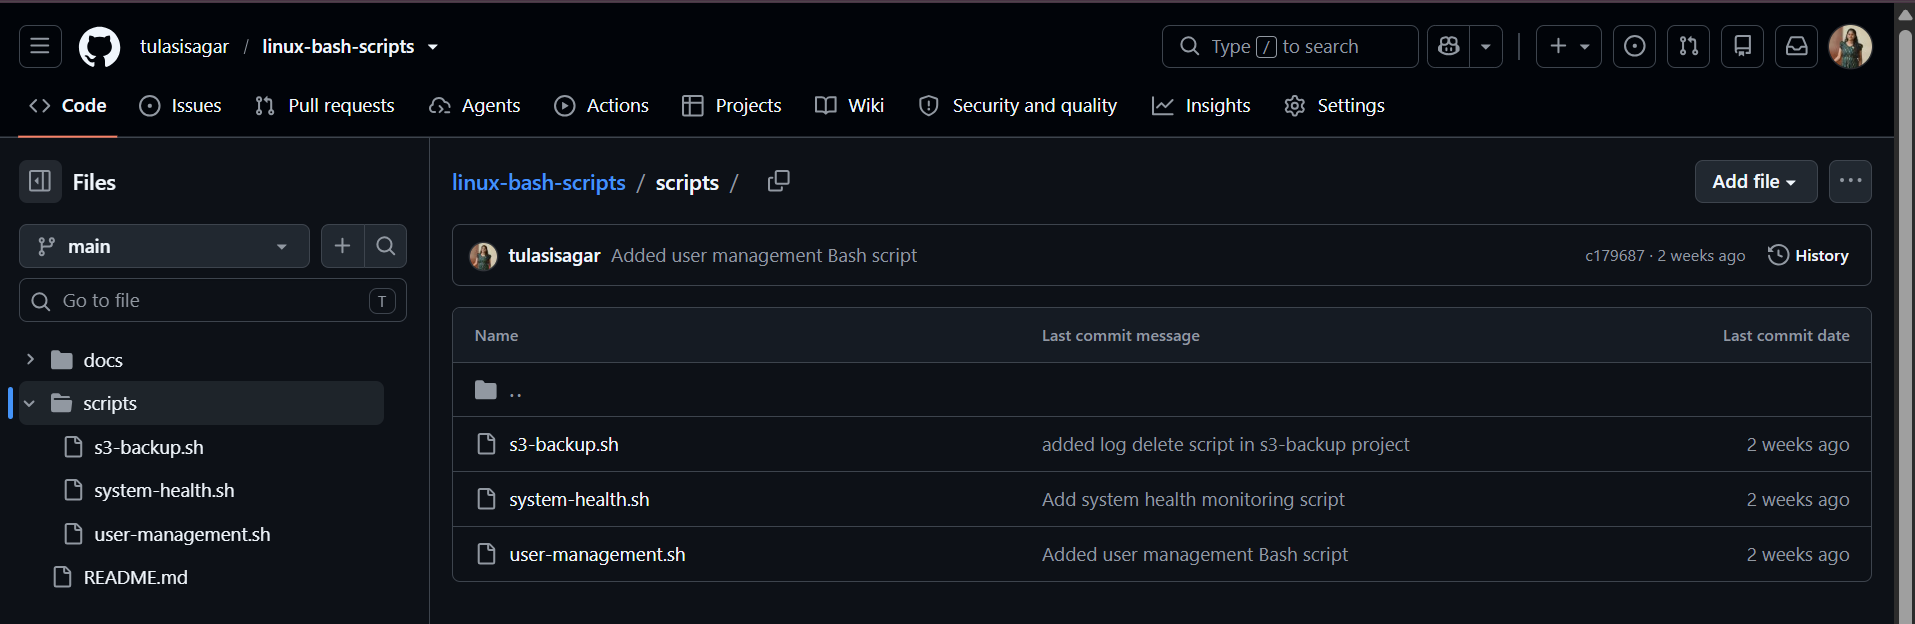Open s3-backup.sh in file list
This screenshot has height=624, width=1915.
coord(564,444)
